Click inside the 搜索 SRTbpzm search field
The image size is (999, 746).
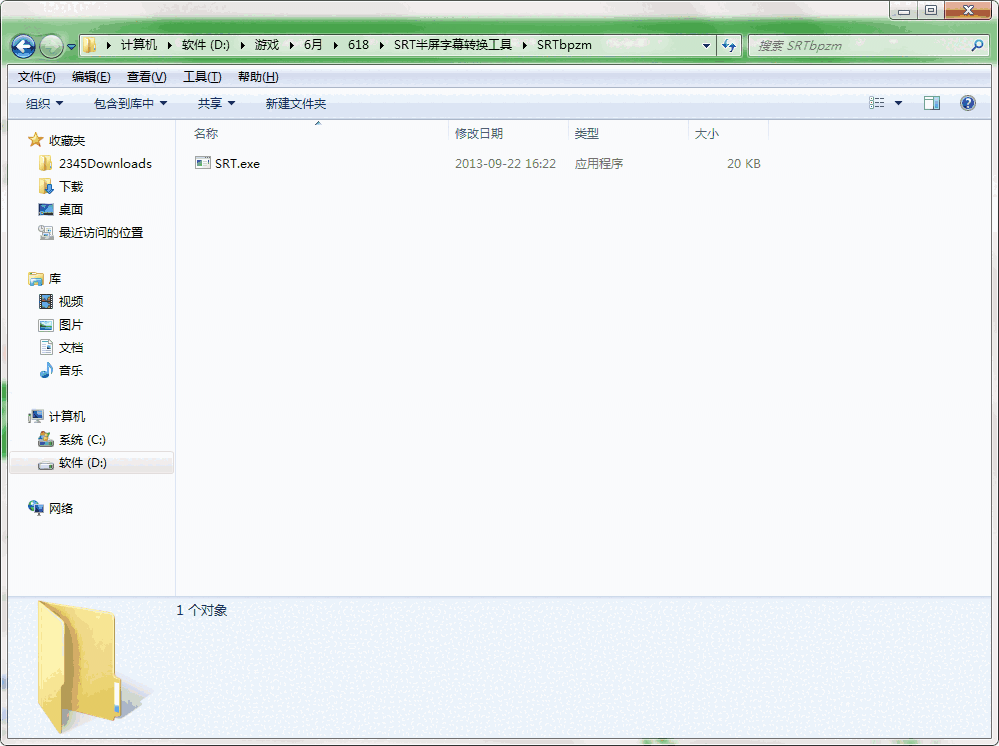[860, 45]
